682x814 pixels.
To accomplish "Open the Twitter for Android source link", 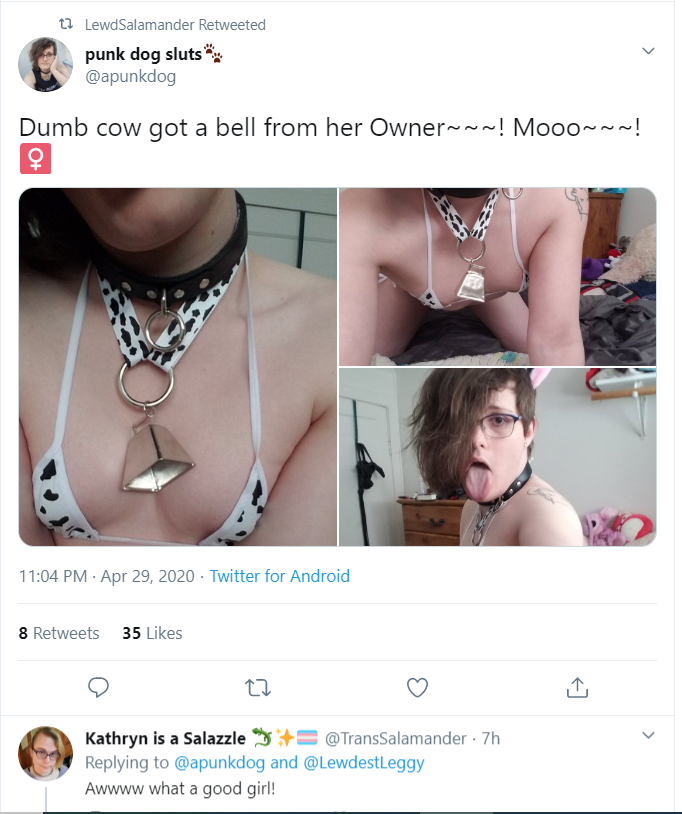I will [279, 576].
